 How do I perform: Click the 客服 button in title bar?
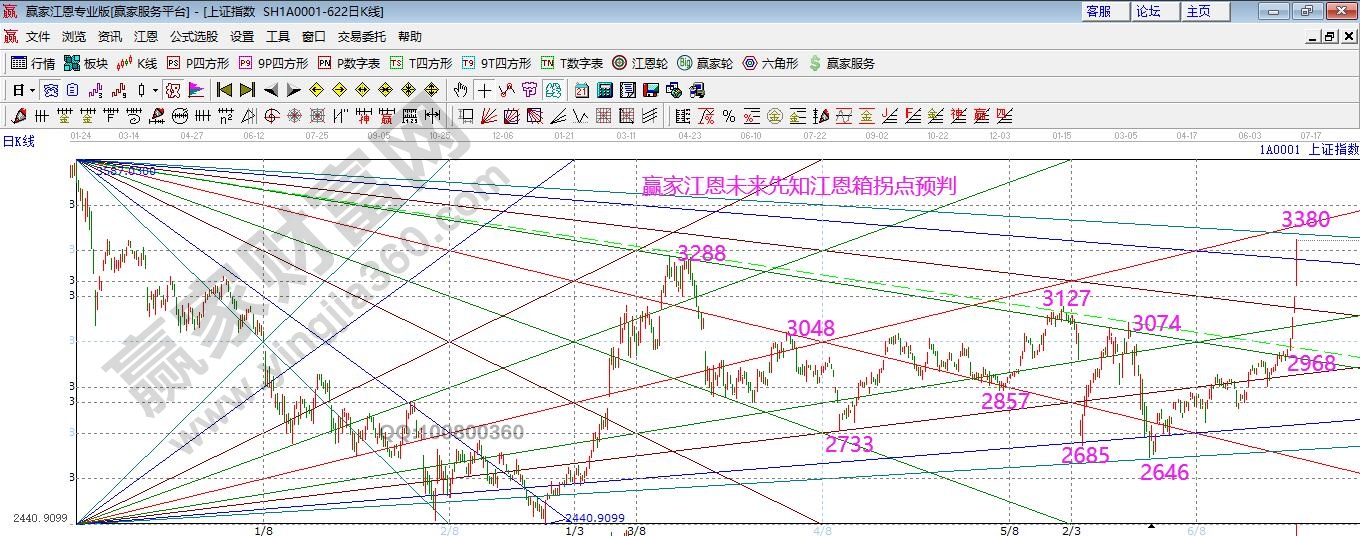[1097, 11]
